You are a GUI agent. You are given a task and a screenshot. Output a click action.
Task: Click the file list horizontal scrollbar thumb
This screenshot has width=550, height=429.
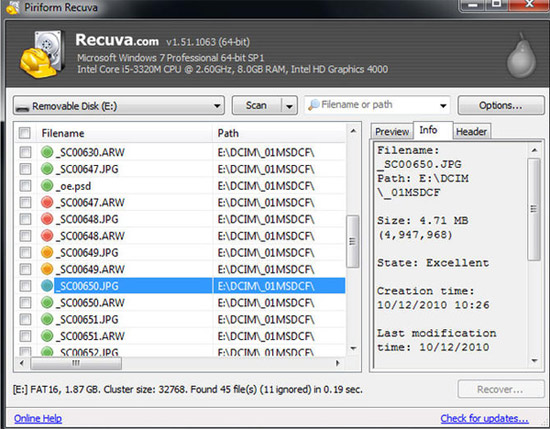[76, 363]
